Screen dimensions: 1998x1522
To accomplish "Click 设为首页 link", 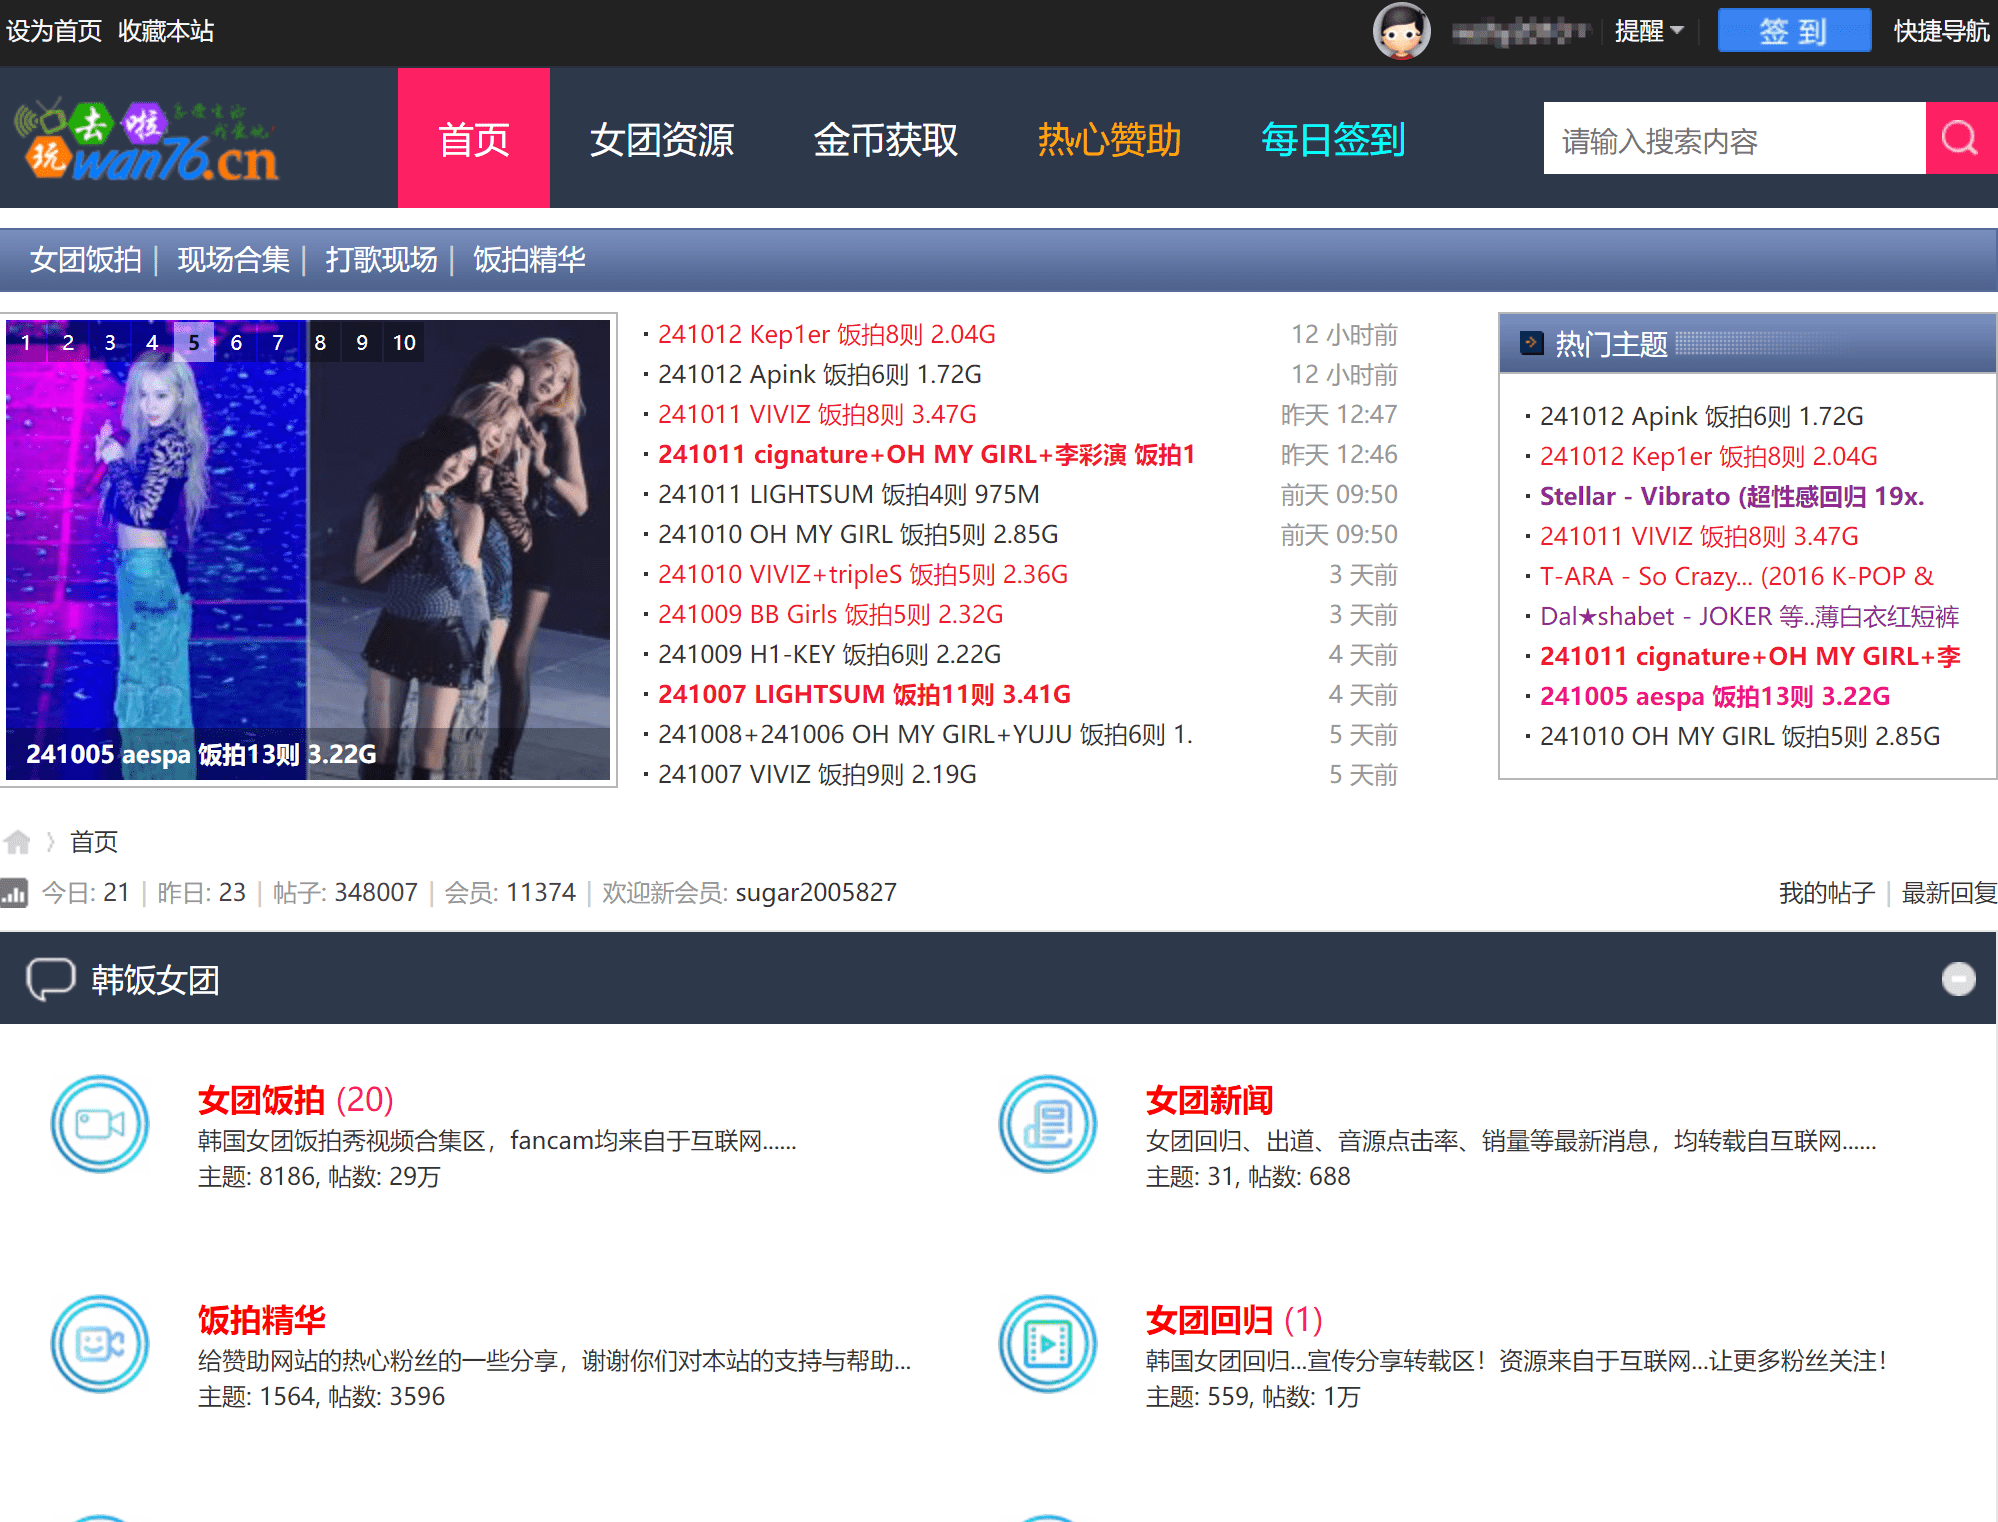I will pyautogui.click(x=54, y=31).
